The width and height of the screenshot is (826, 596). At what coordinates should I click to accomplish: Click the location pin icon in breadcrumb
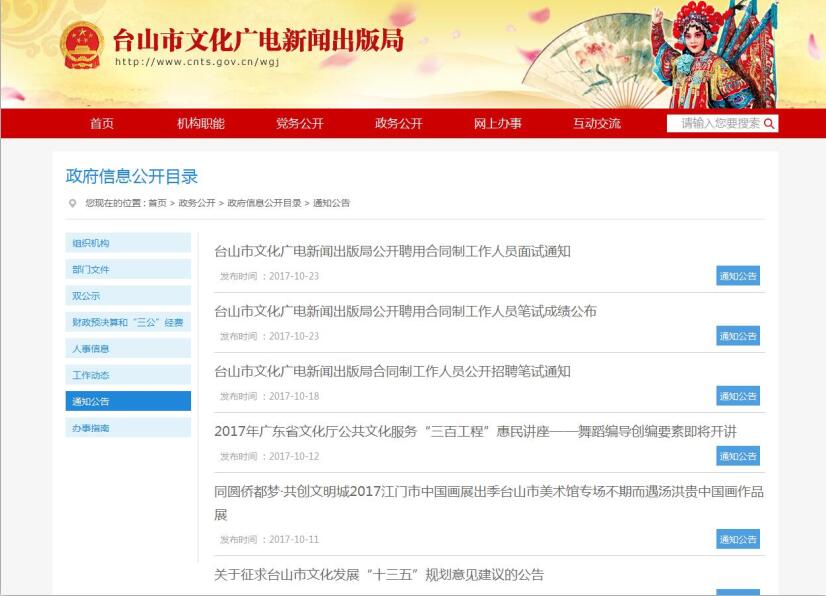72,203
